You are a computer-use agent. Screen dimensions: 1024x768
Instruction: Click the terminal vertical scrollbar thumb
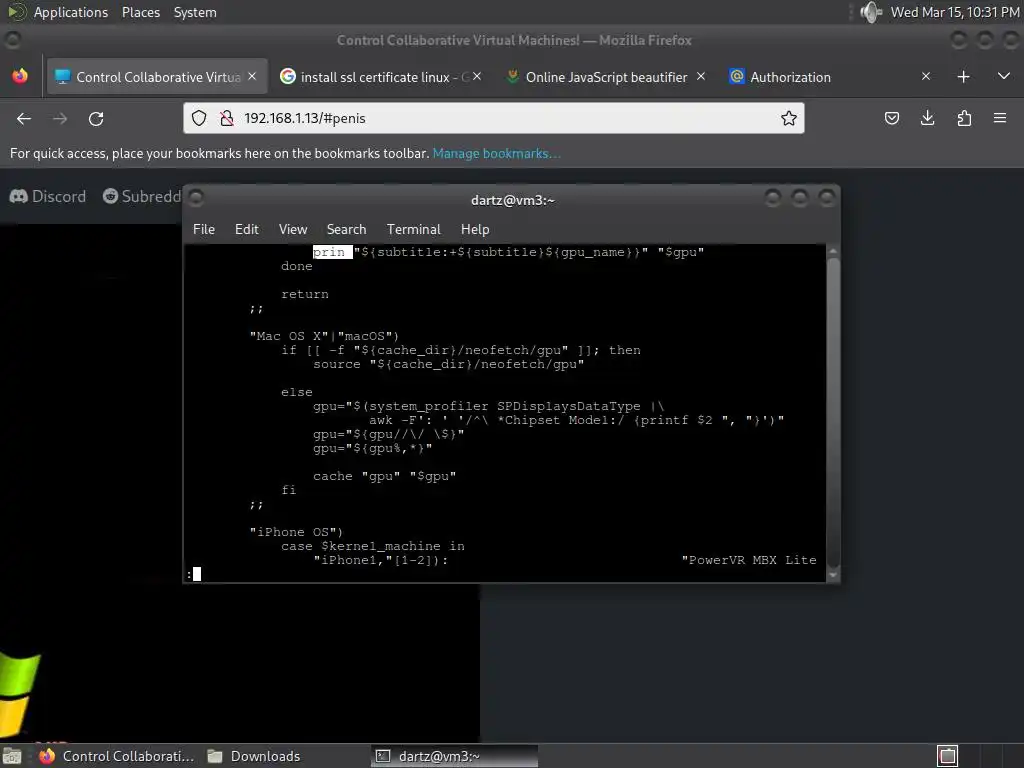[833, 411]
